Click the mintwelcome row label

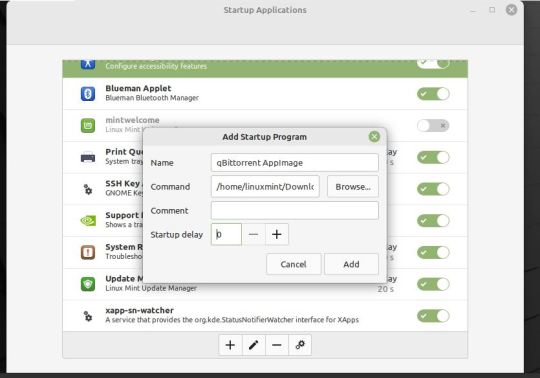(132, 120)
